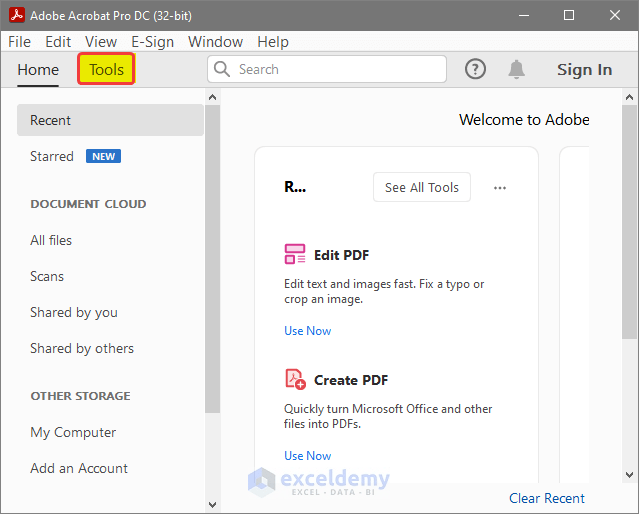This screenshot has height=514, width=639.
Task: Click sidebar scrollbar down arrow
Action: pyautogui.click(x=212, y=505)
